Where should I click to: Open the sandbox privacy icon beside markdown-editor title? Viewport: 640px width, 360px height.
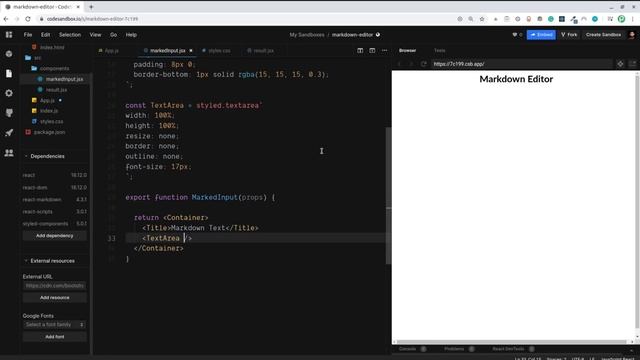378,35
